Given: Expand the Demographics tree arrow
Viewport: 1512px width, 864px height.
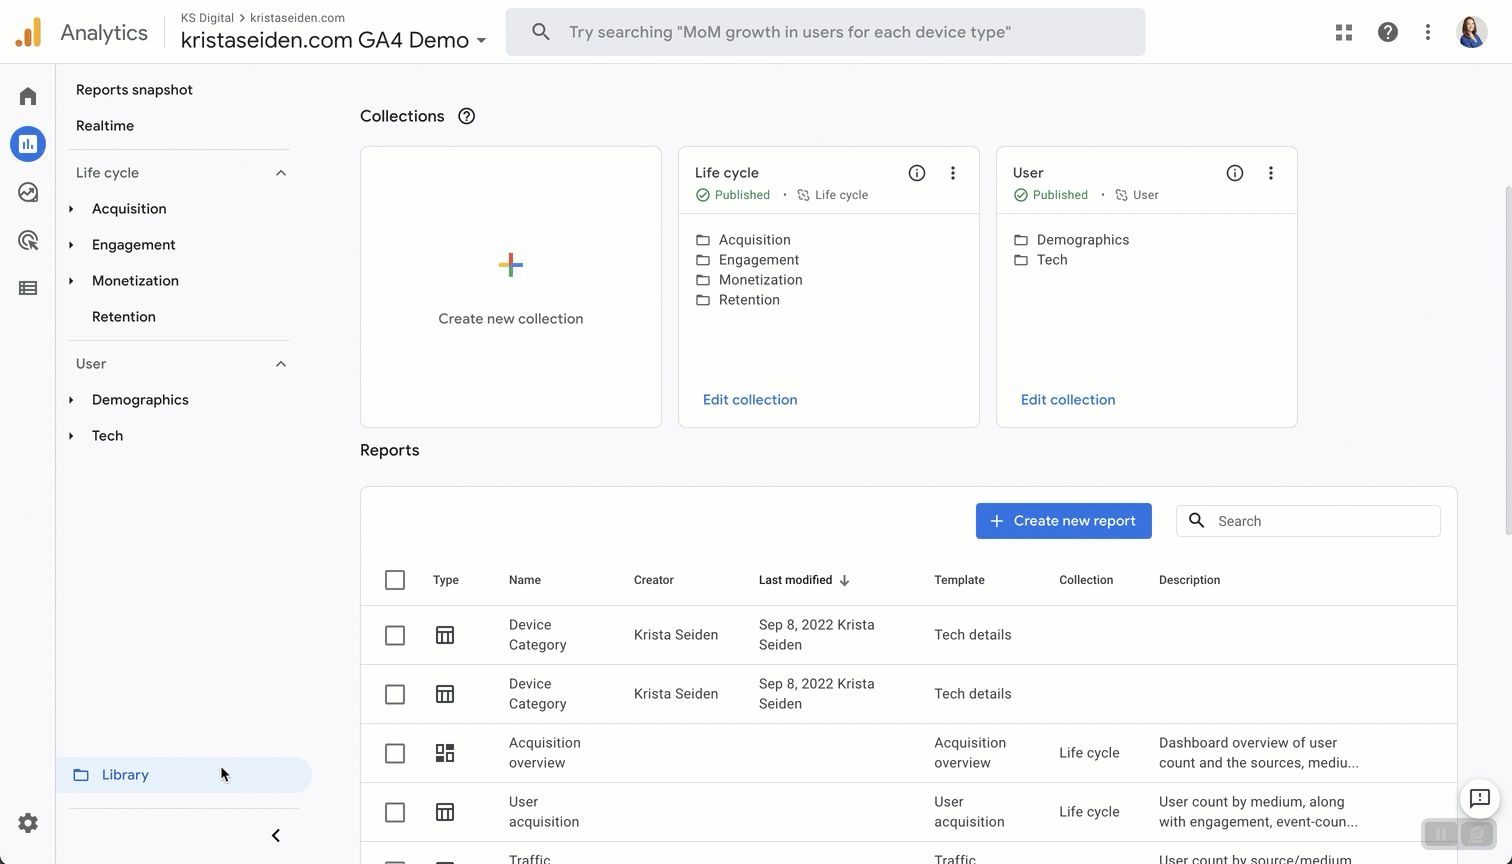Looking at the screenshot, I should 71,400.
